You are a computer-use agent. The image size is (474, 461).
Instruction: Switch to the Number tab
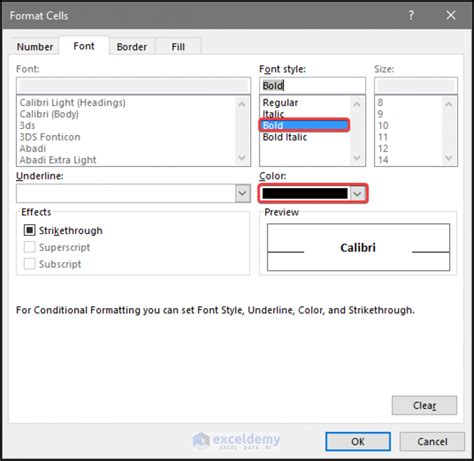tap(35, 47)
